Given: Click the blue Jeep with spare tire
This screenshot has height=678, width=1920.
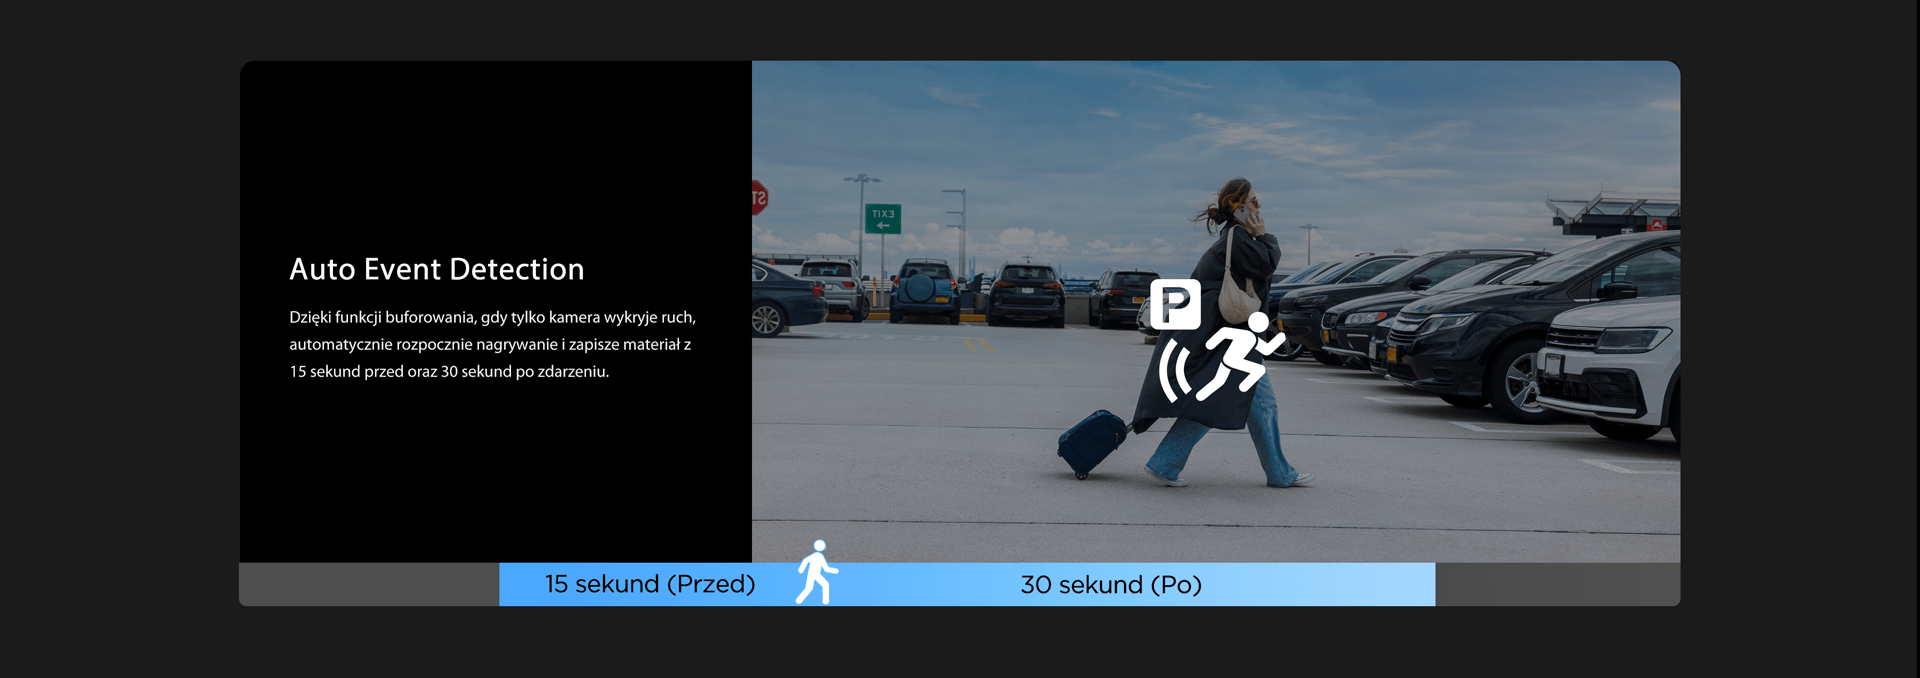Looking at the screenshot, I should coord(924,291).
